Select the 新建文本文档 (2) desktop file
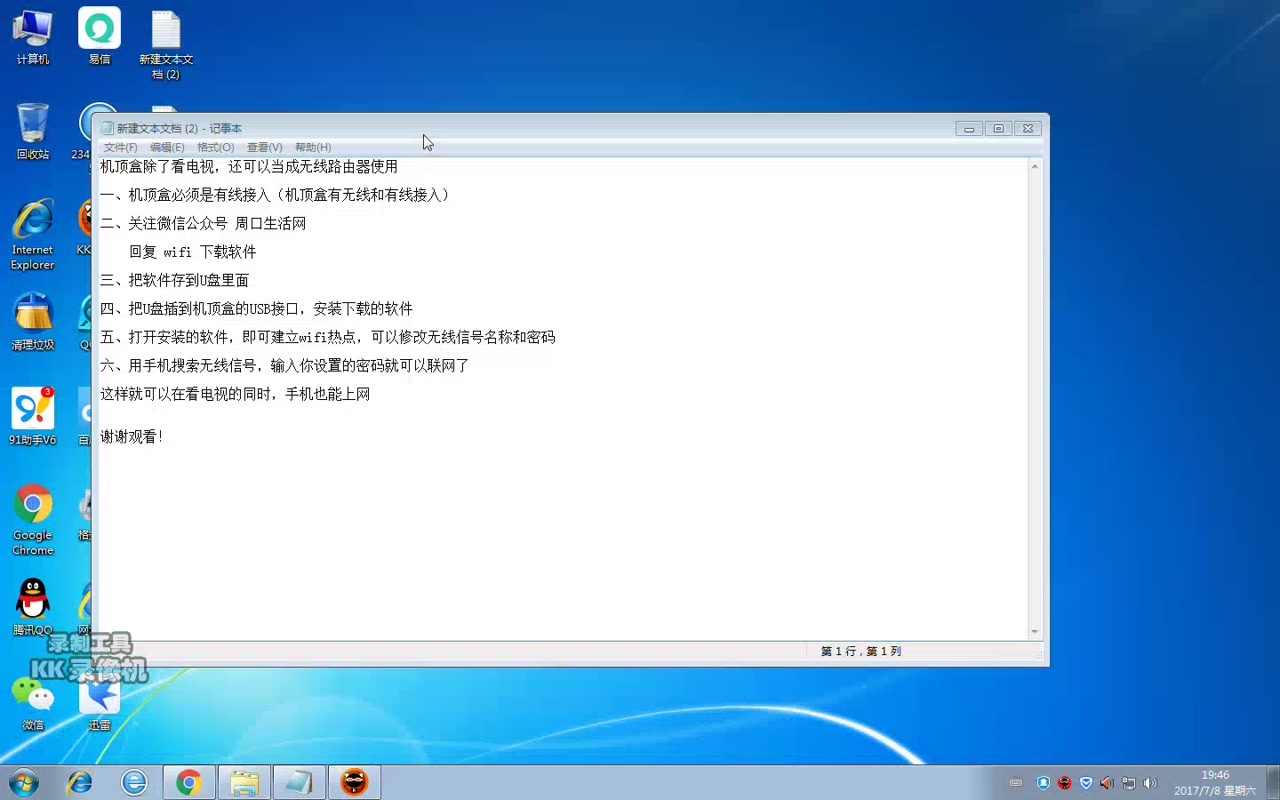The height and width of the screenshot is (800, 1280). pos(166,45)
